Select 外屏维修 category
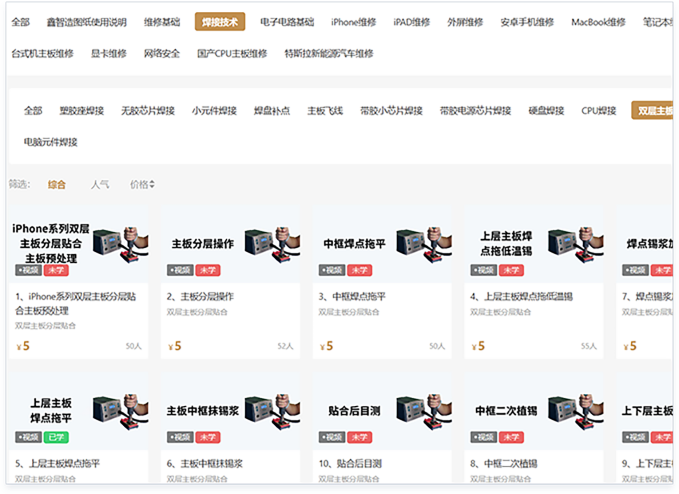 point(465,22)
